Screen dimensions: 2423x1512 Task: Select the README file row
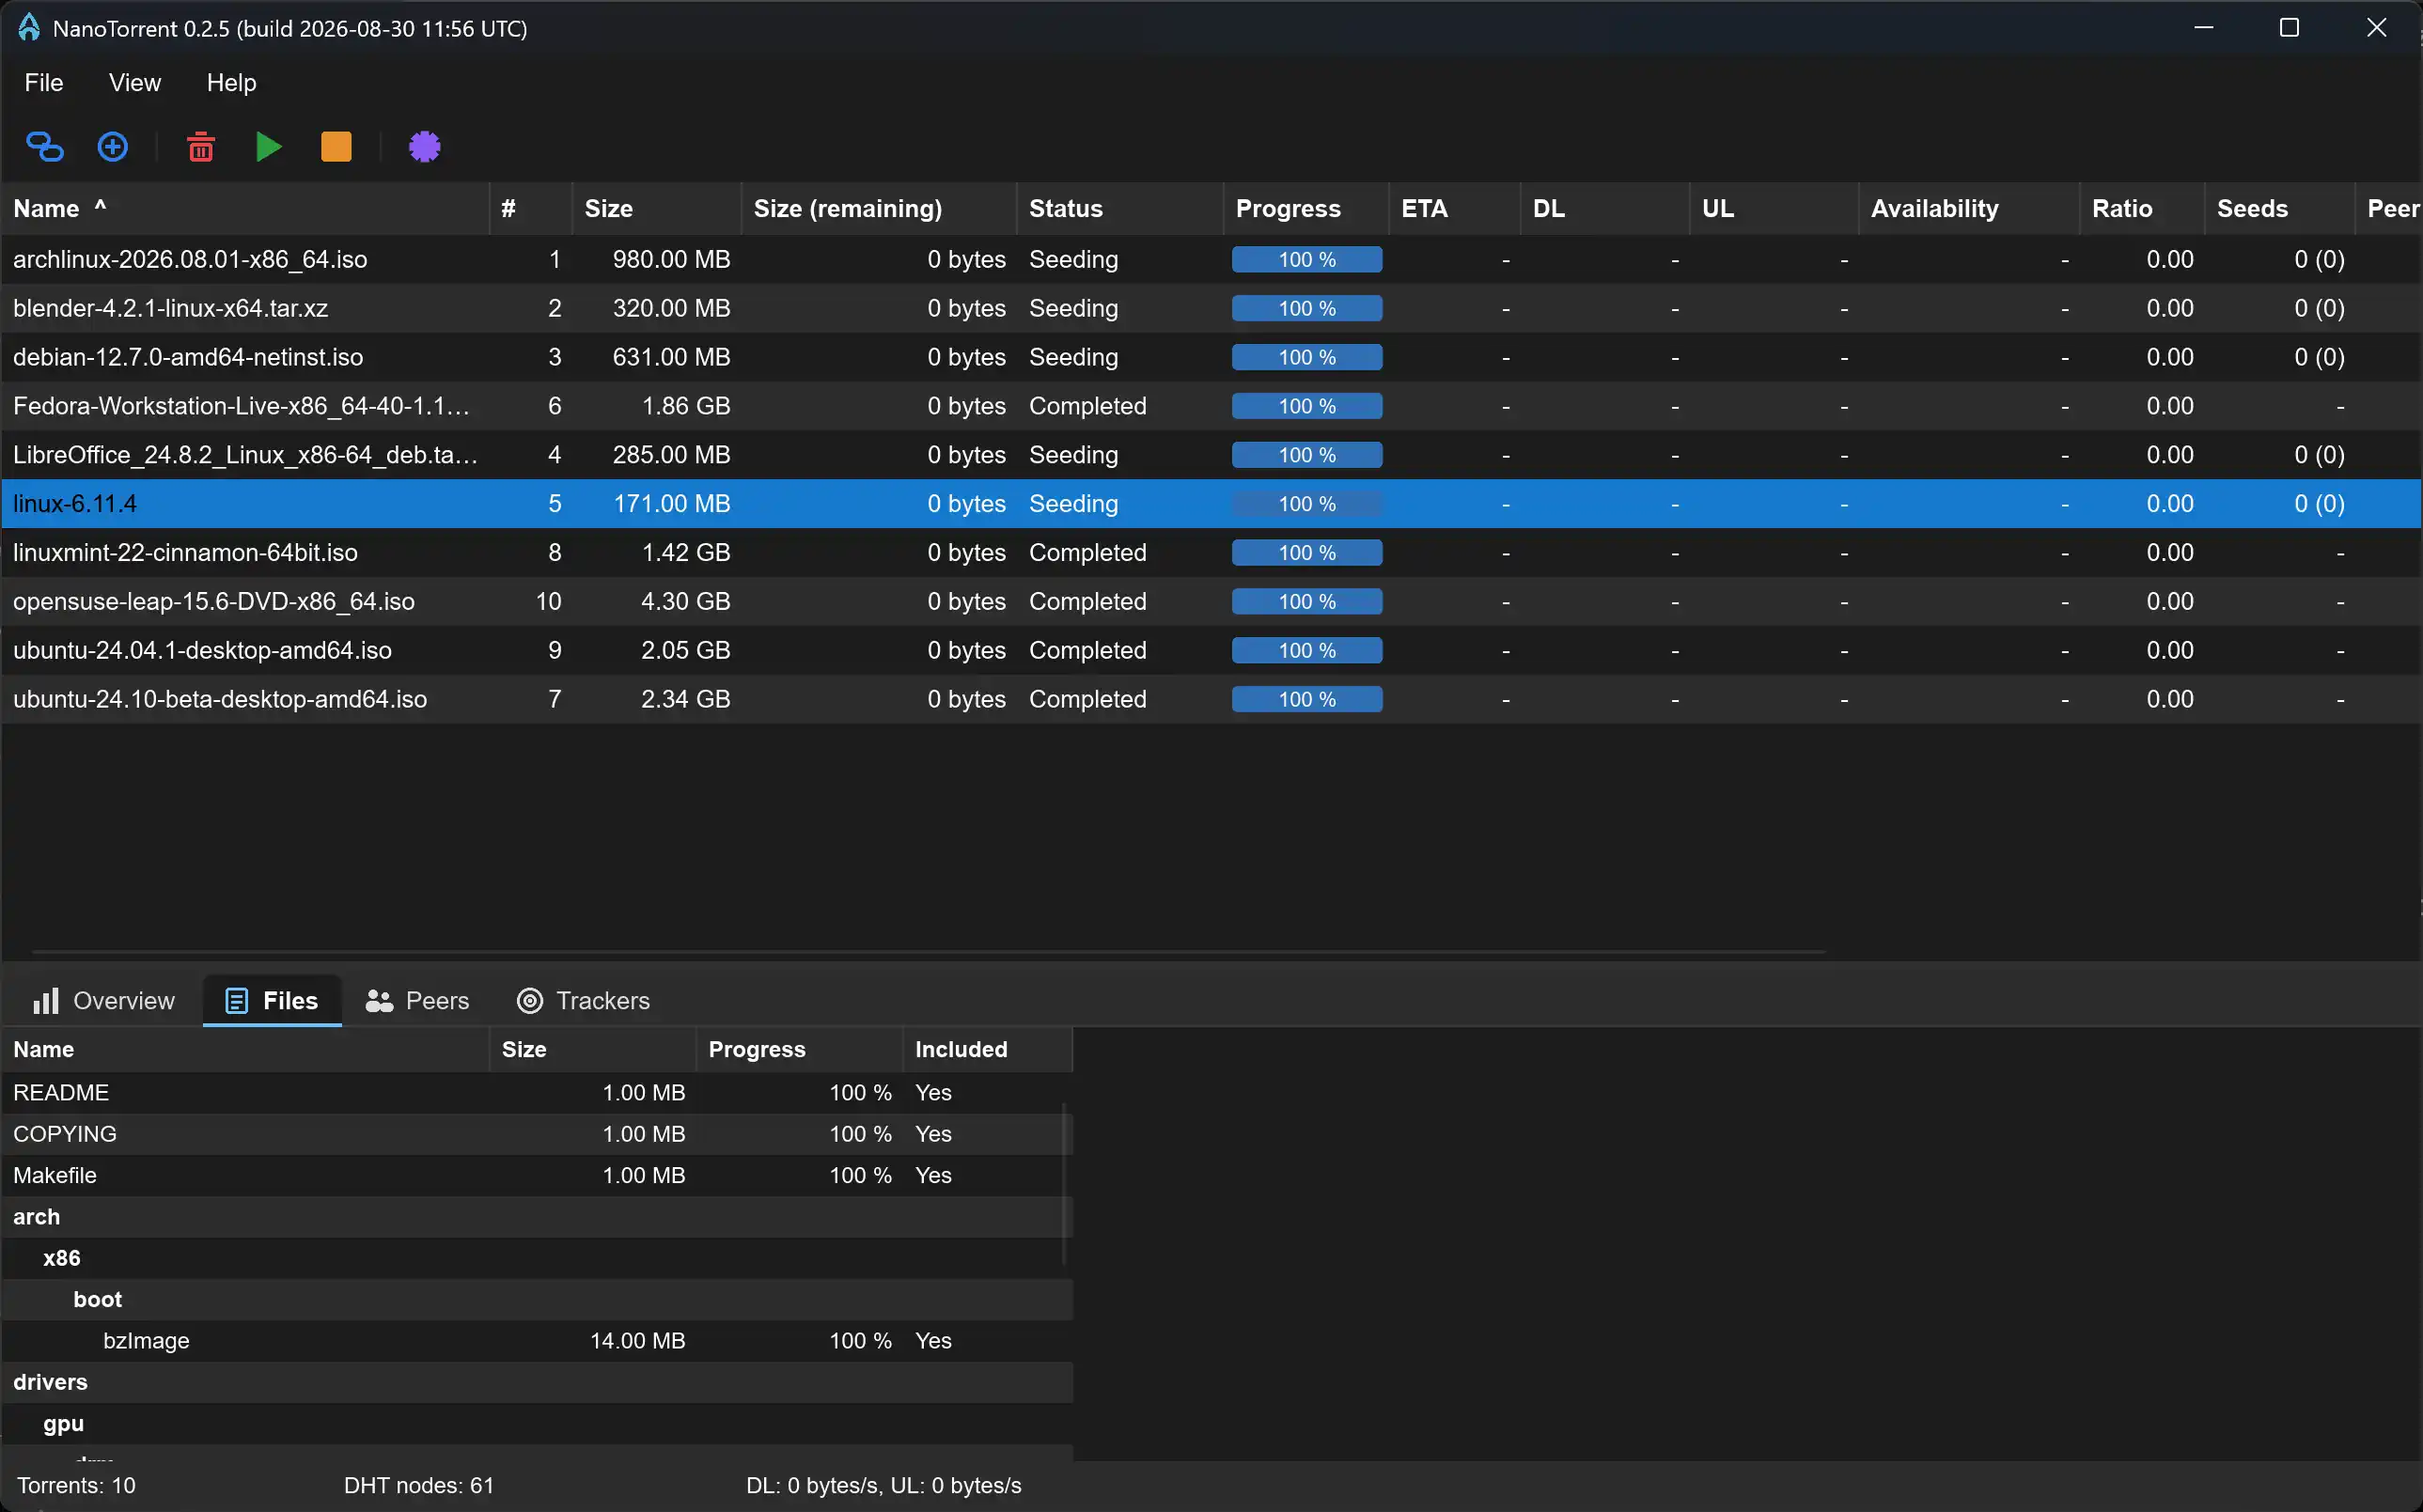[537, 1093]
